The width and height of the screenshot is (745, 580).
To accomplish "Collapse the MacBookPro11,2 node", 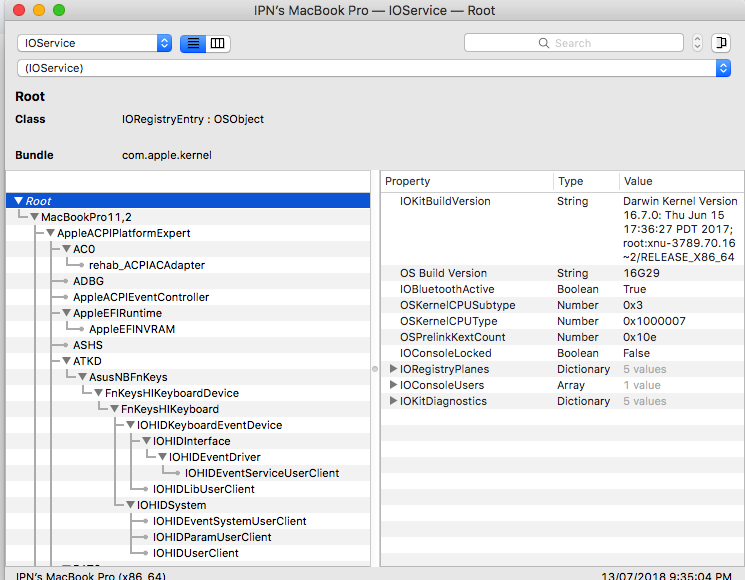I will point(34,217).
